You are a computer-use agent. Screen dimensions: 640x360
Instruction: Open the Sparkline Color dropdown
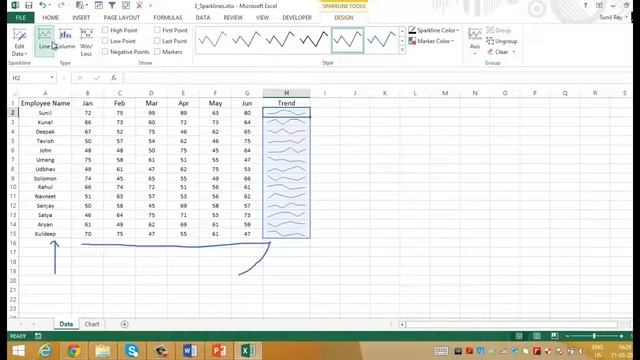[x=434, y=30]
